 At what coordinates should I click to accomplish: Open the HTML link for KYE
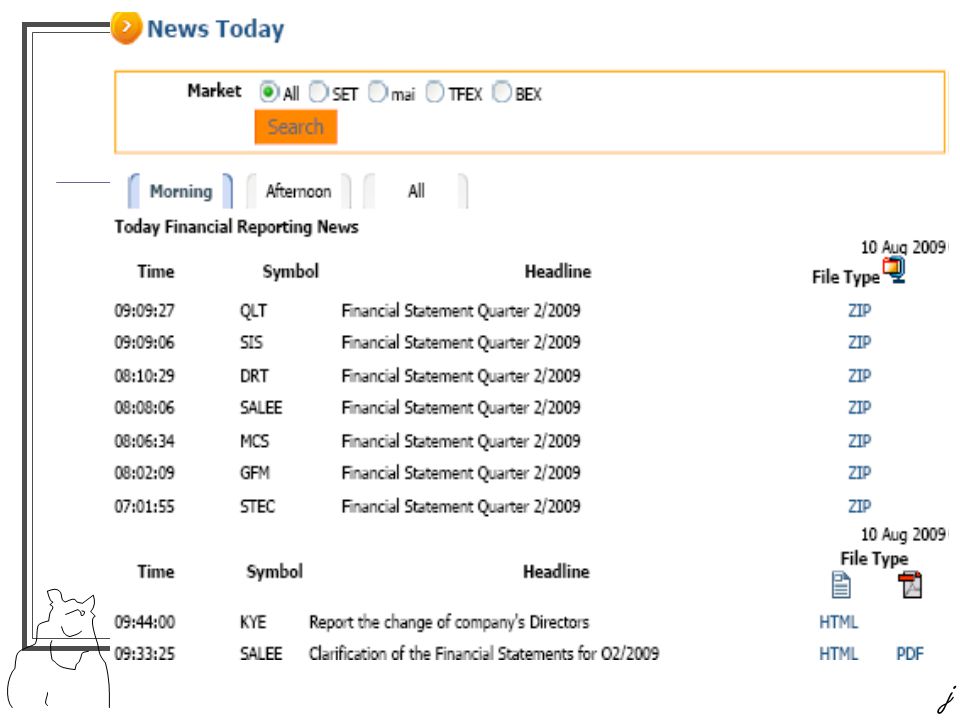coord(838,622)
